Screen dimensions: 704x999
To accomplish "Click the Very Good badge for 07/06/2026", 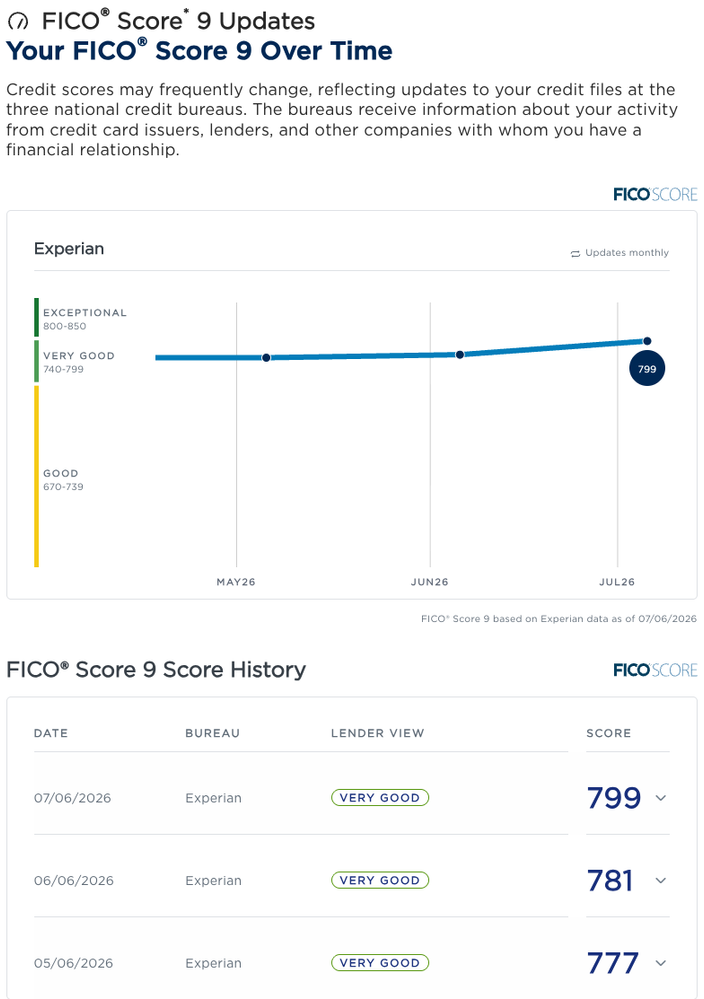I will (x=380, y=798).
